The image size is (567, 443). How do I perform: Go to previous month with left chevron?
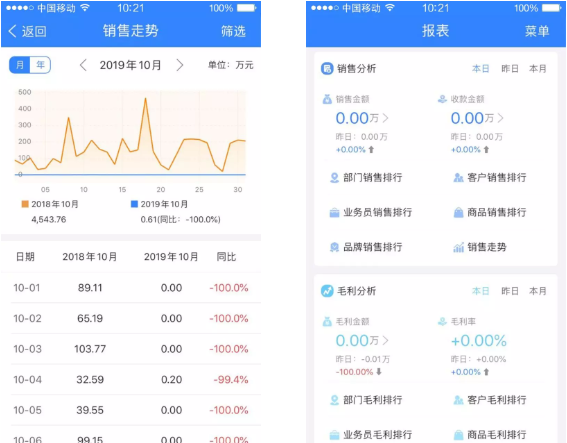point(83,65)
